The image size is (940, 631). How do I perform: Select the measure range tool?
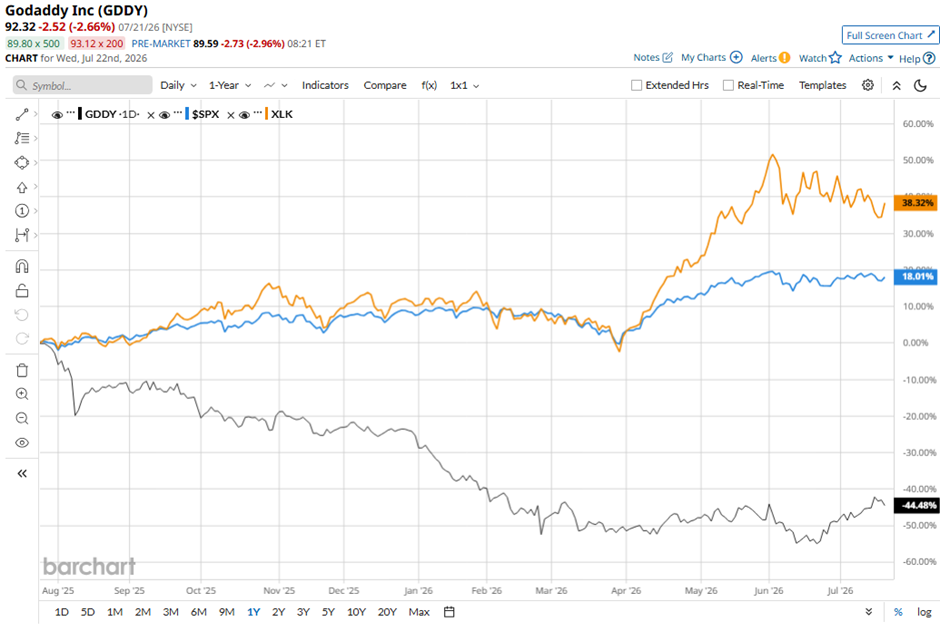tap(22, 235)
